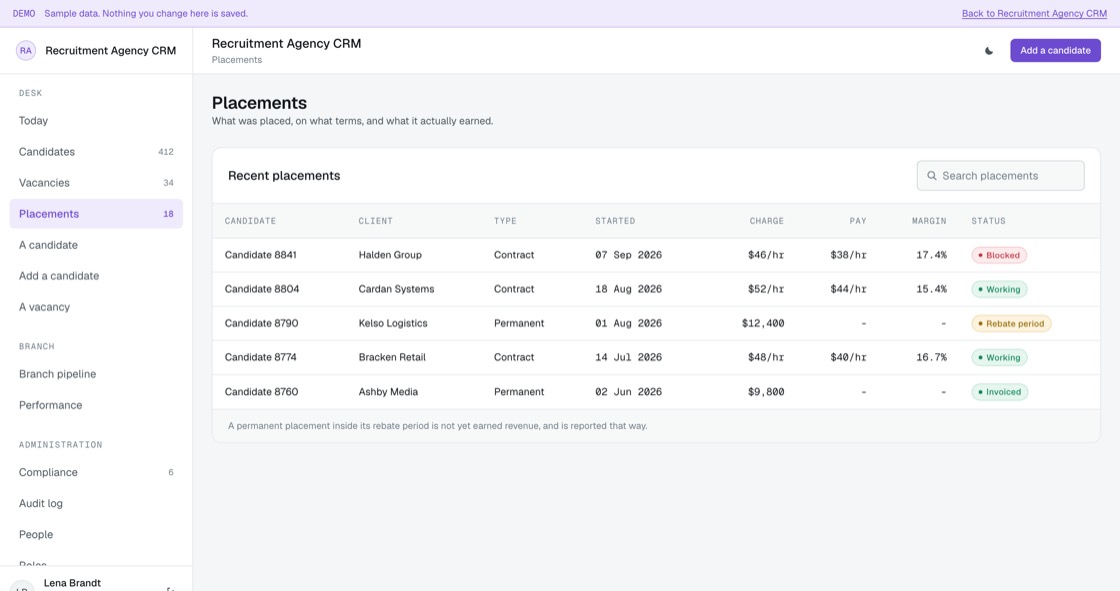Image resolution: width=1120 pixels, height=591 pixels.
Task: Click the Charge column header
Action: coord(766,221)
